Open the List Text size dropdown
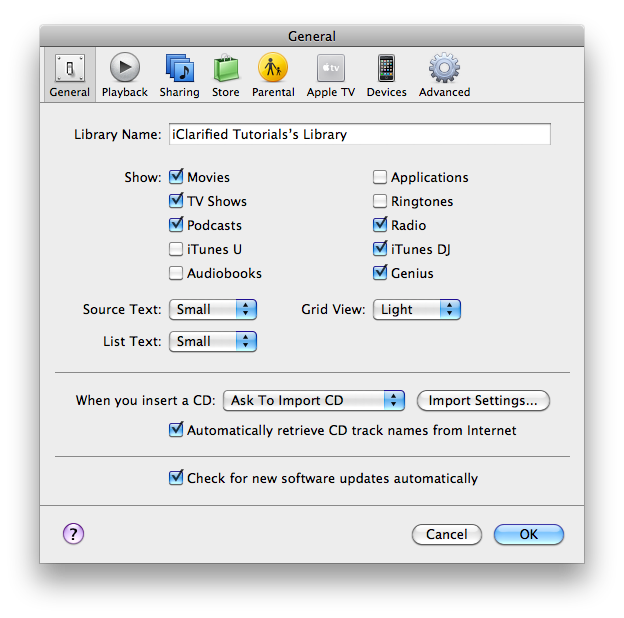The width and height of the screenshot is (624, 618). pos(213,341)
